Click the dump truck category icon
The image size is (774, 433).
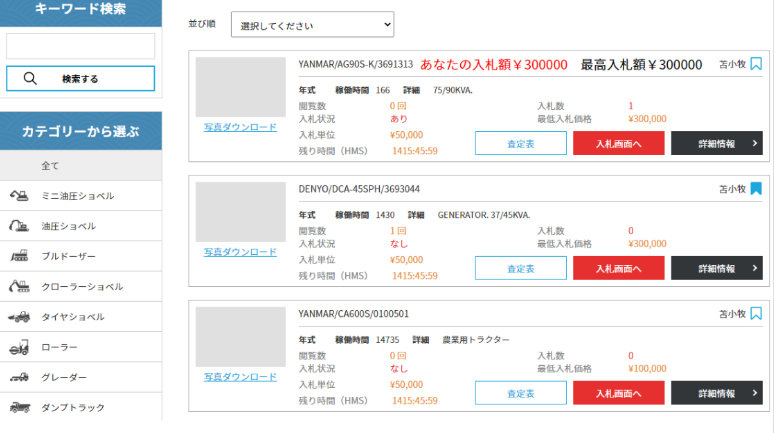coord(20,407)
